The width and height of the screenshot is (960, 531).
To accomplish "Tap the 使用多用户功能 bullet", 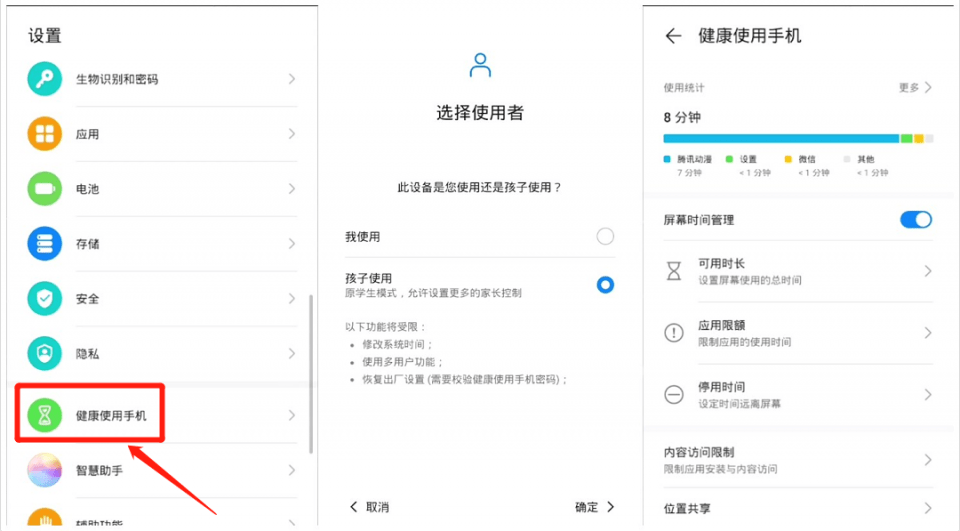I will coord(402,362).
